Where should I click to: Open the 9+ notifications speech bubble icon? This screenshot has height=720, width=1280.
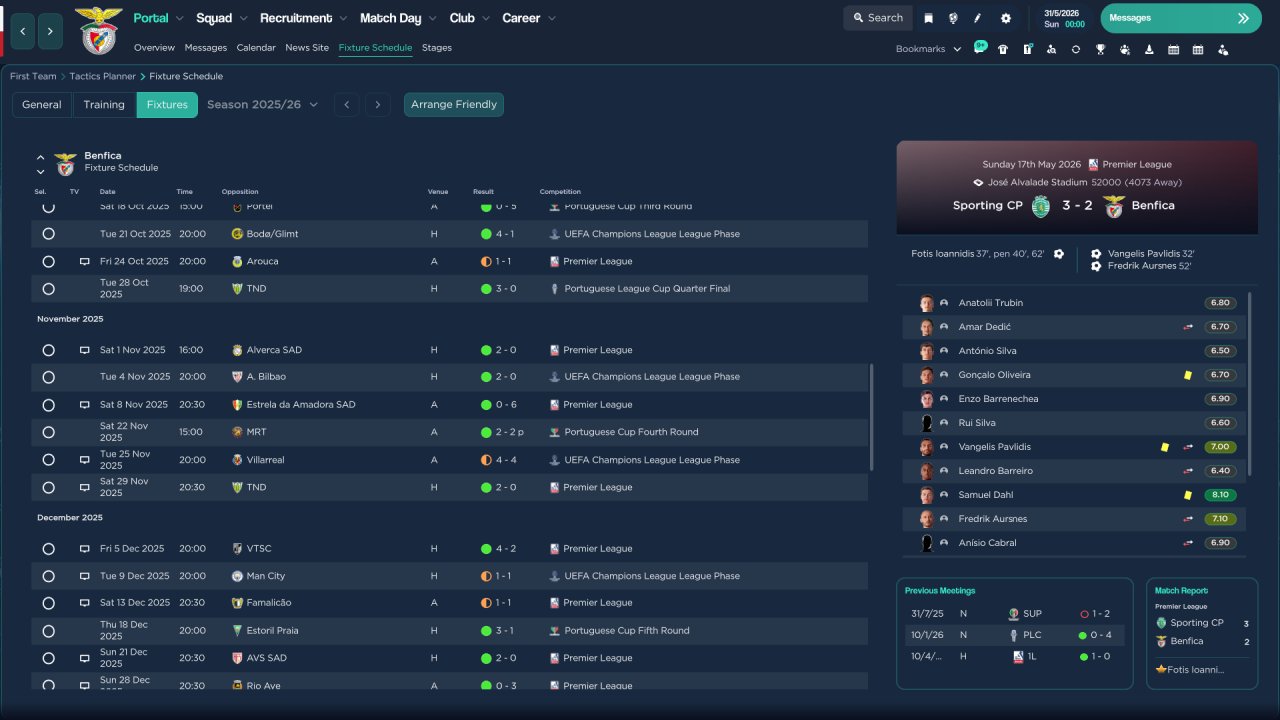(980, 48)
